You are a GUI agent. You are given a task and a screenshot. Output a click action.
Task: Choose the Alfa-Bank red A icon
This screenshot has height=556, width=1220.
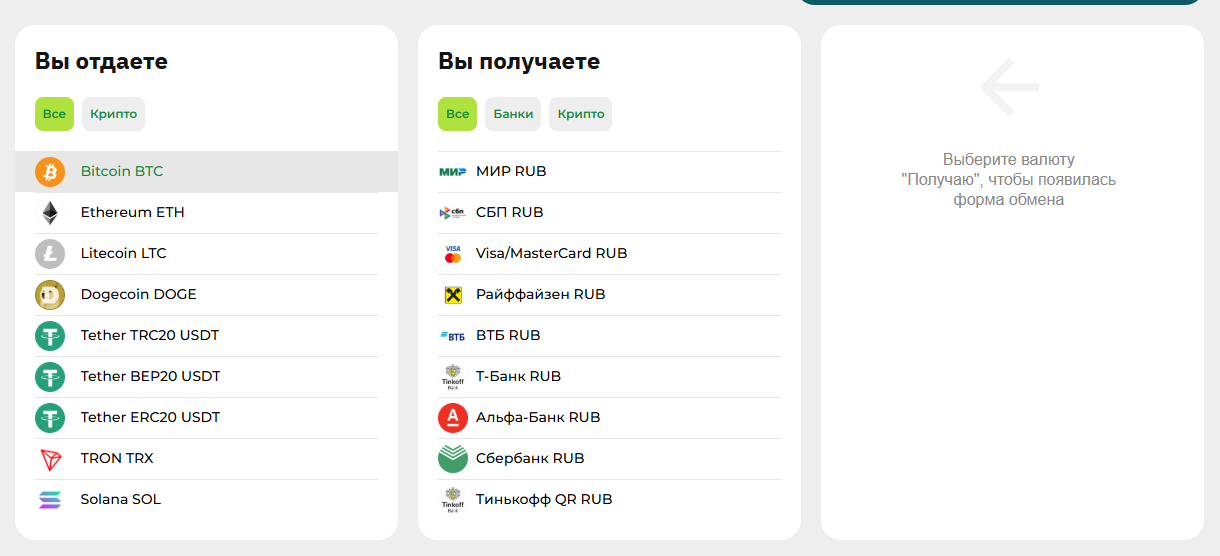453,418
